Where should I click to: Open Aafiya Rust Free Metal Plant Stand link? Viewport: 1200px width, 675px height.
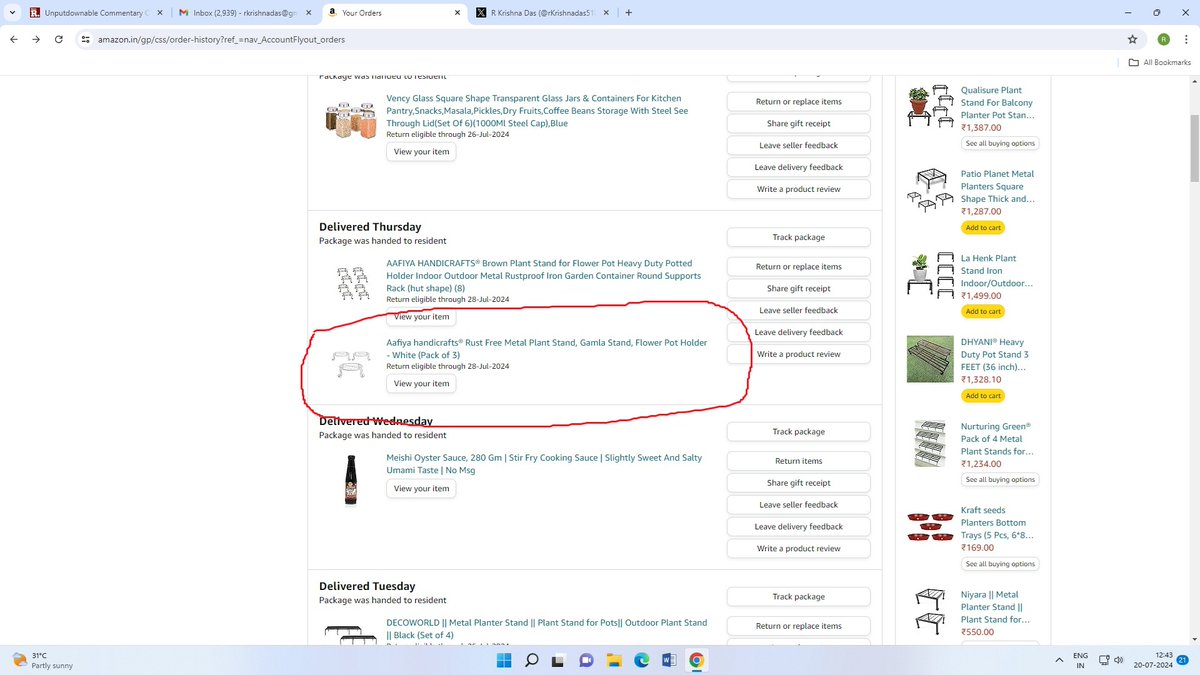point(547,348)
